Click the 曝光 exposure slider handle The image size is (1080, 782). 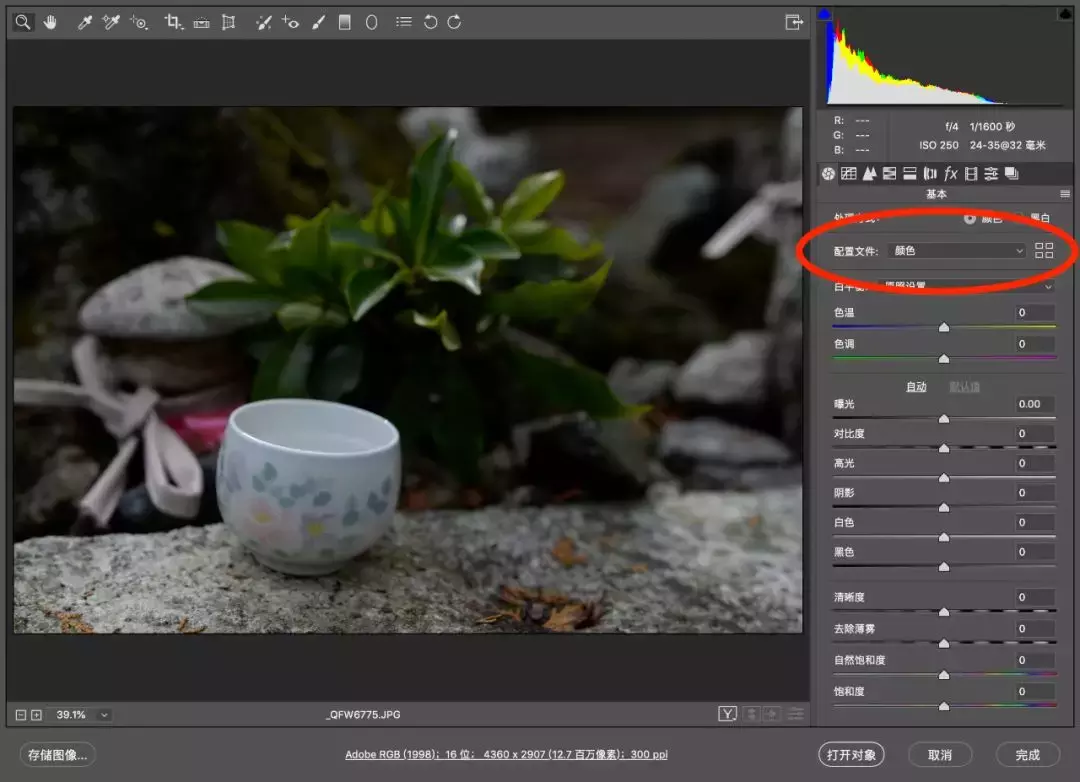(x=944, y=419)
